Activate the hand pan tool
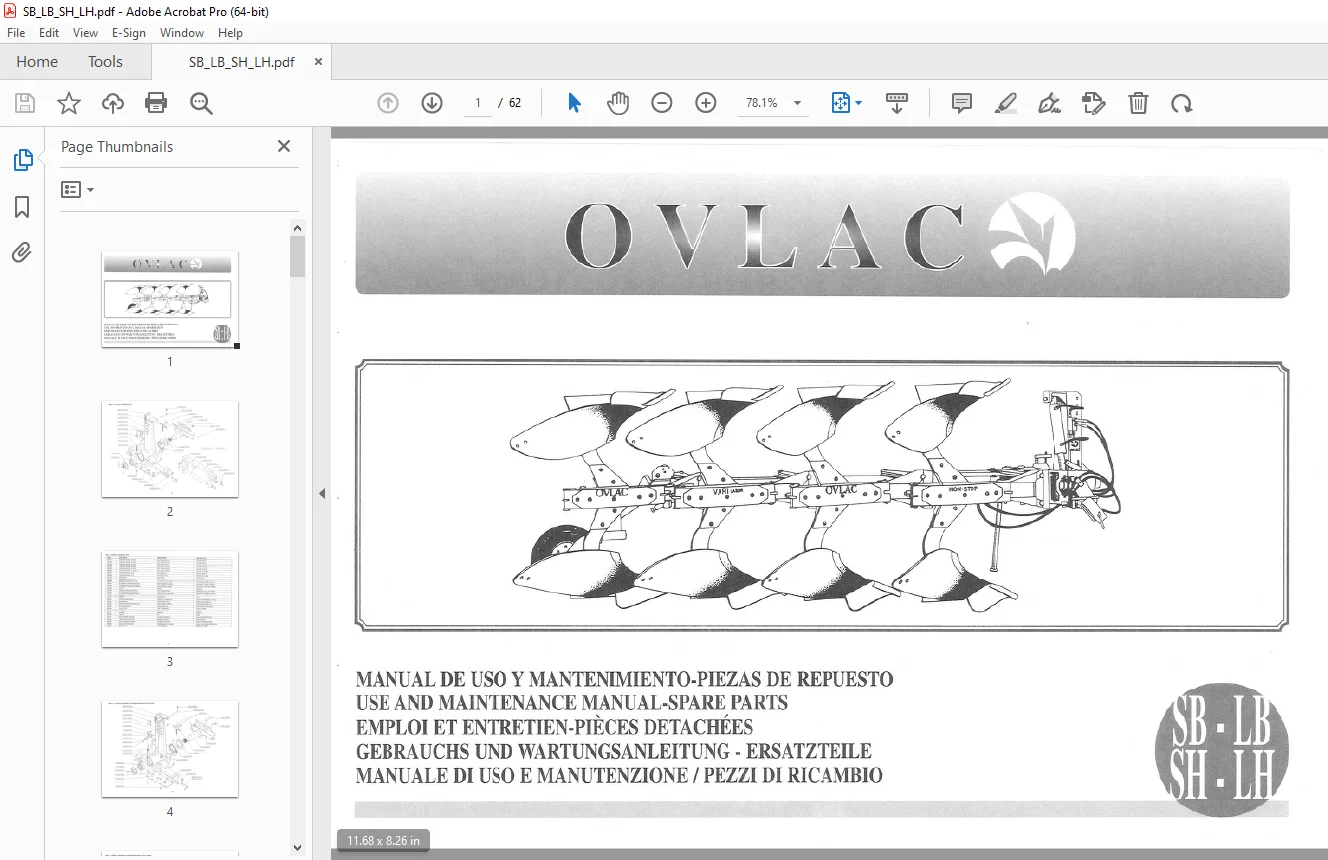 tap(618, 103)
